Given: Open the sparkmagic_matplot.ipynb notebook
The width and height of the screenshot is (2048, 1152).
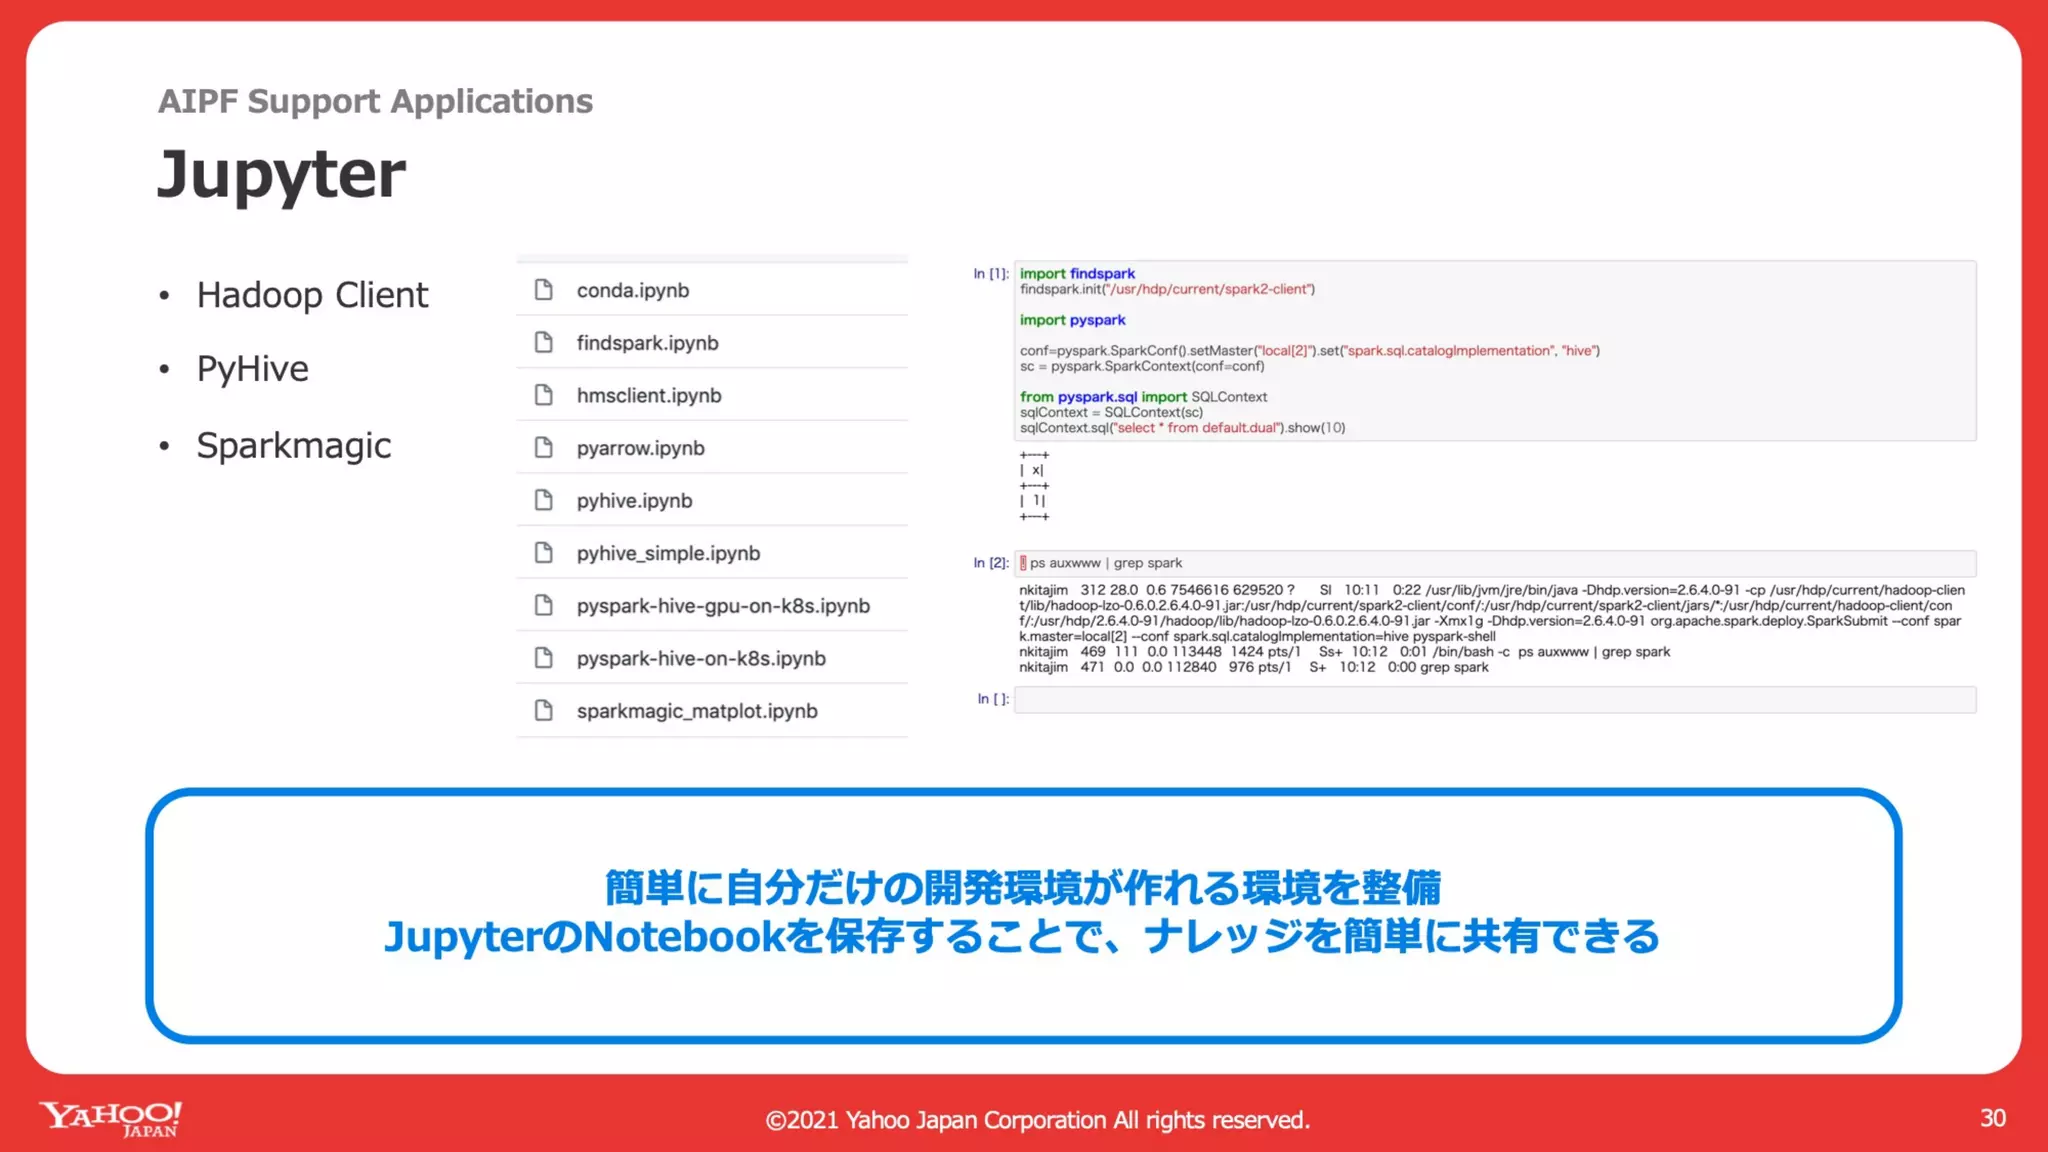Looking at the screenshot, I should (x=696, y=711).
